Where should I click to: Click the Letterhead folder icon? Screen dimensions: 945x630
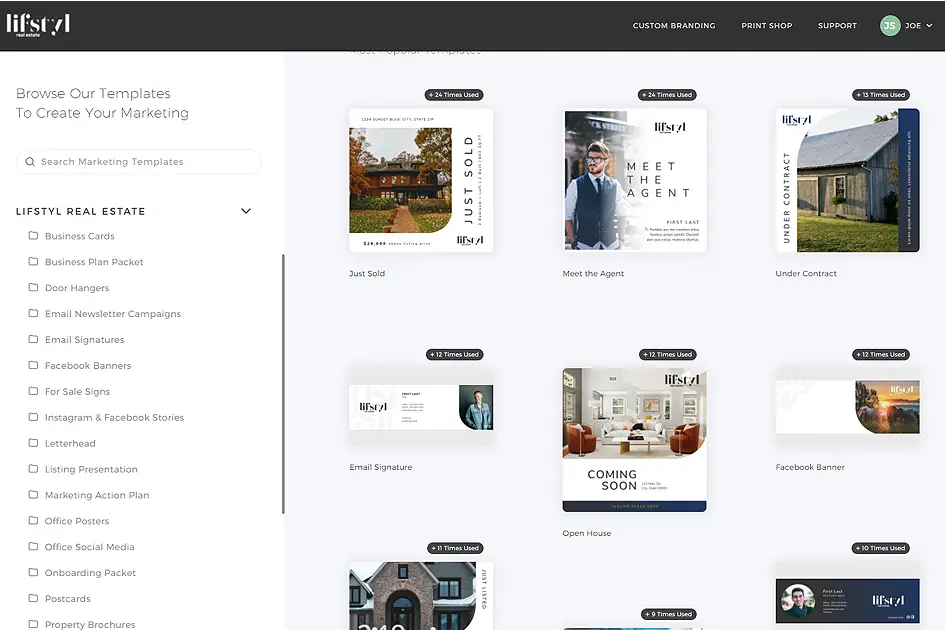point(33,443)
